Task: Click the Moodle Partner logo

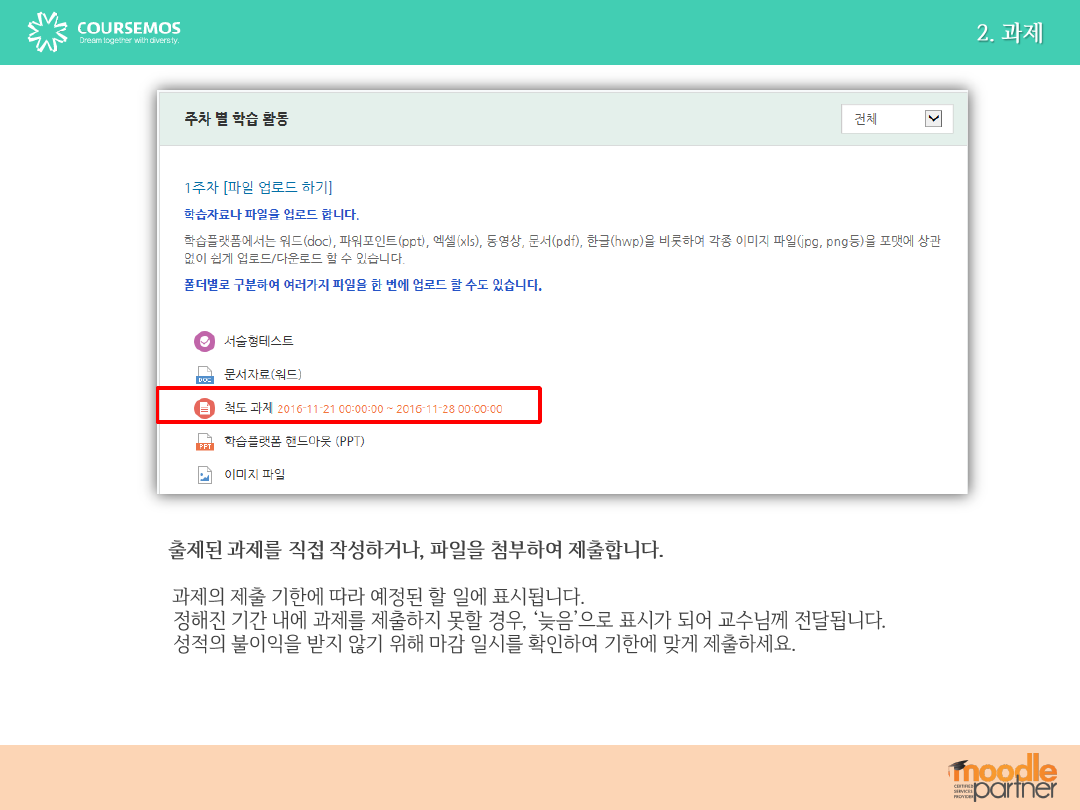Action: 1001,778
